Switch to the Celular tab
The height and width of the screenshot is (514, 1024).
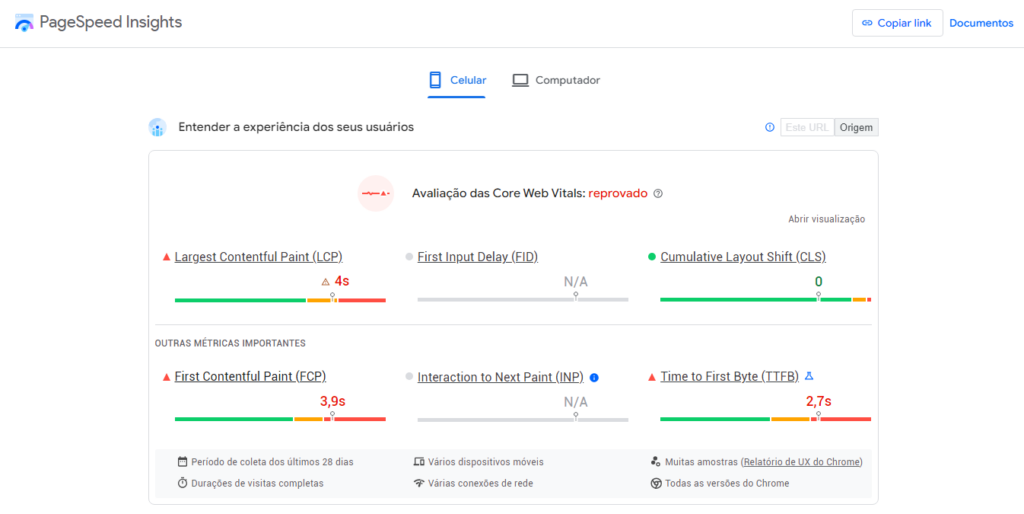point(456,80)
